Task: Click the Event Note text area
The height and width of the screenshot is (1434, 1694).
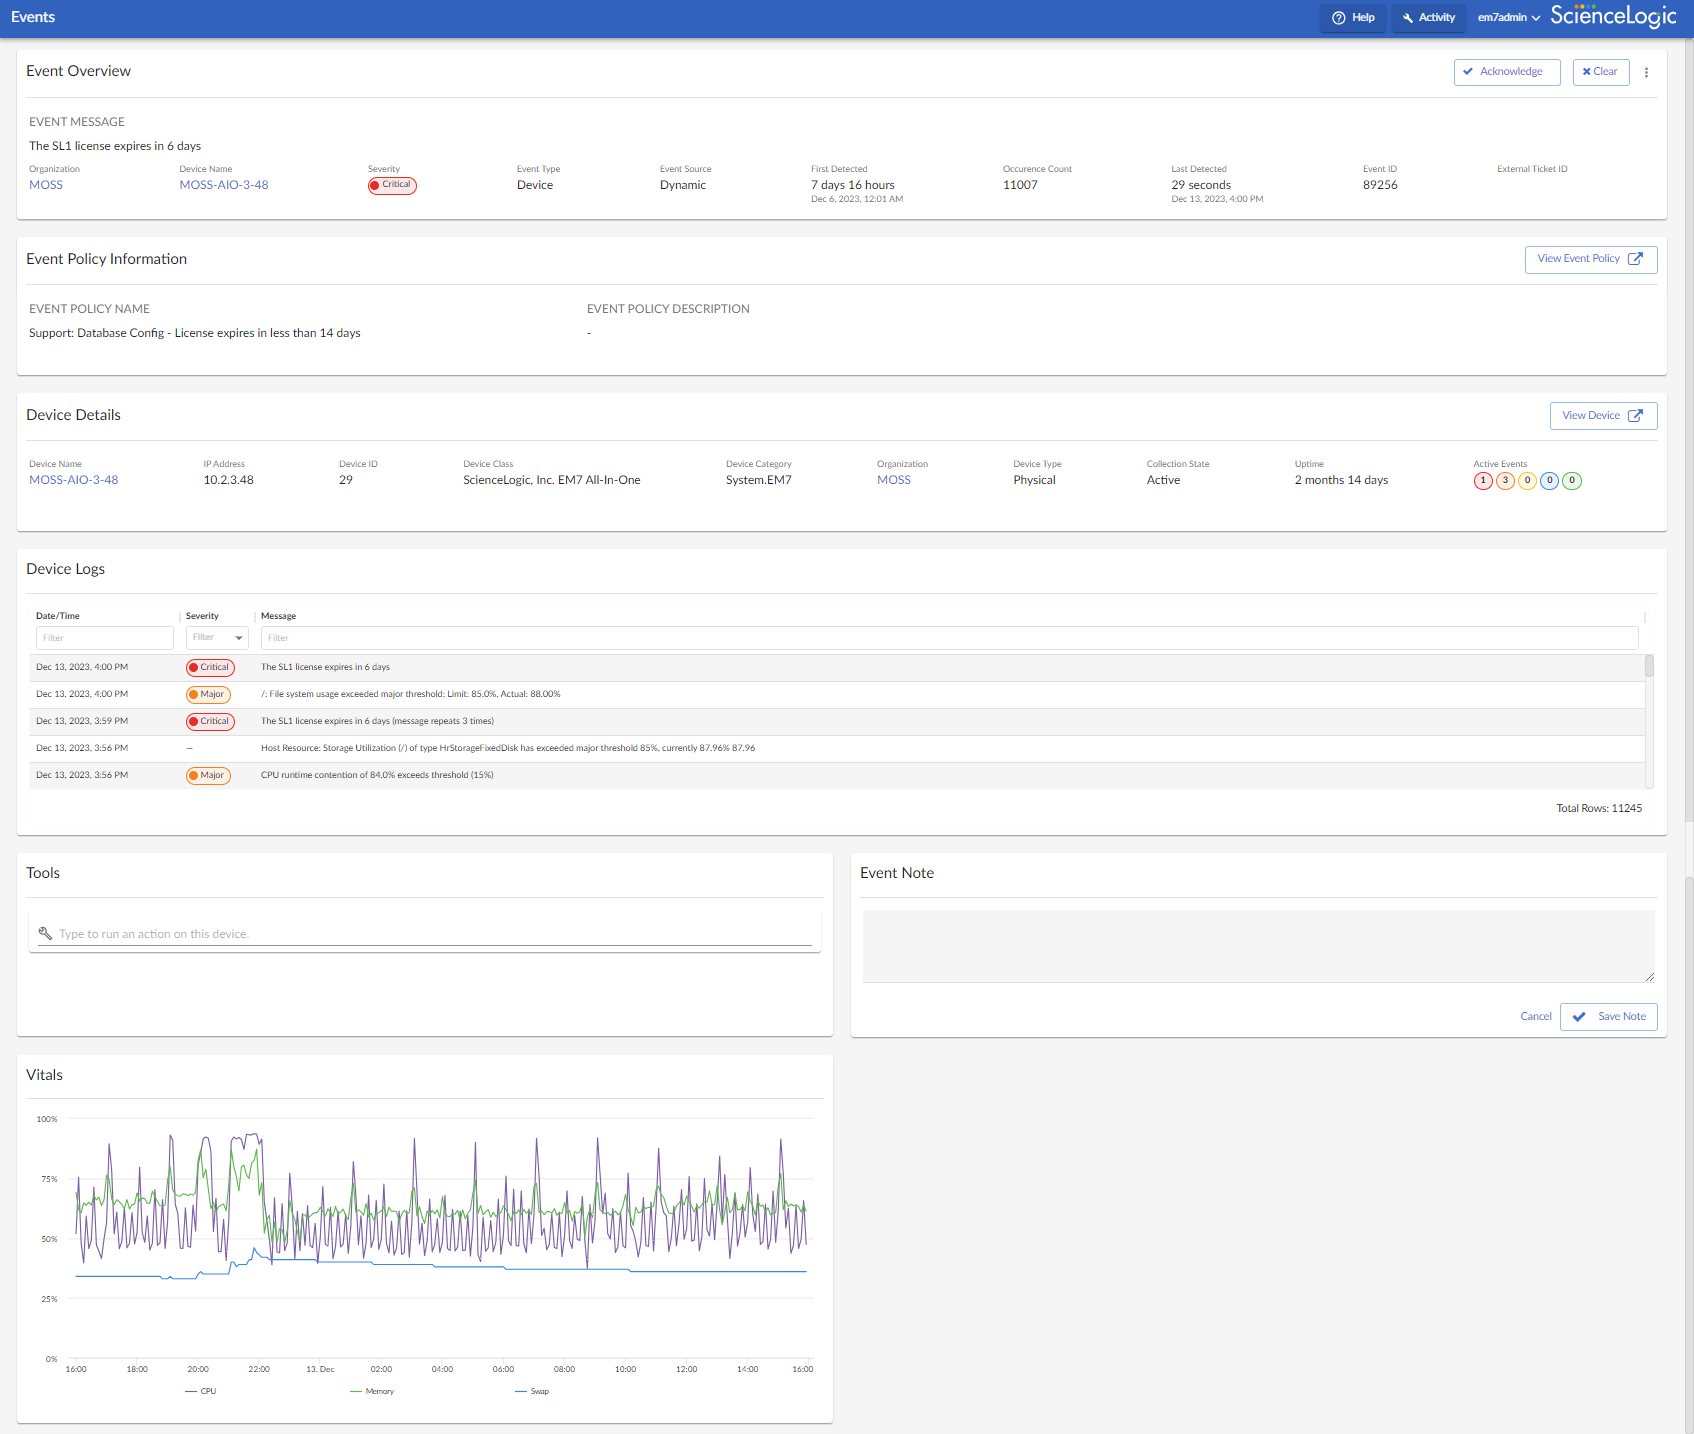Action: click(1258, 946)
